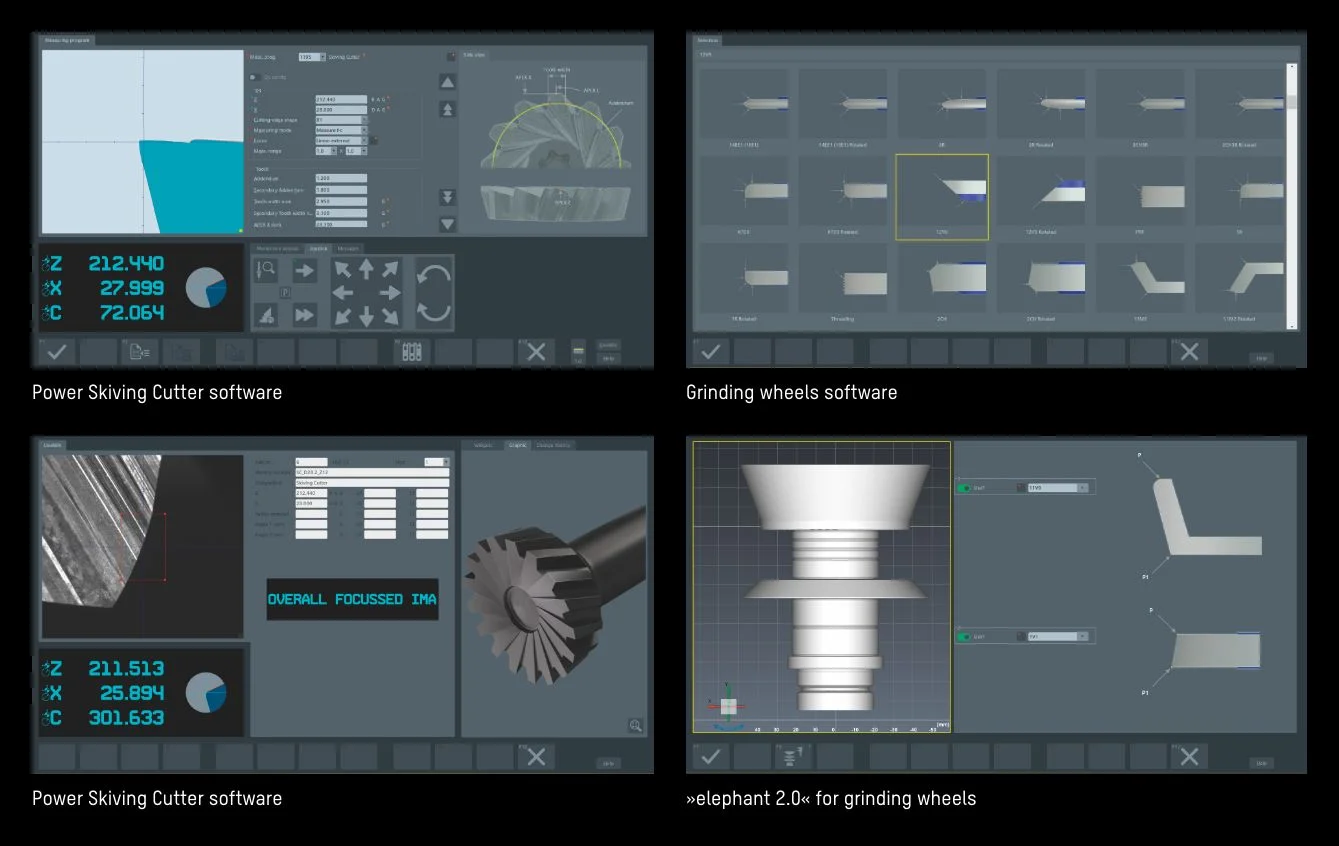Image resolution: width=1339 pixels, height=846 pixels.
Task: Switch to the Messages tab beside Joystick
Action: tap(349, 248)
